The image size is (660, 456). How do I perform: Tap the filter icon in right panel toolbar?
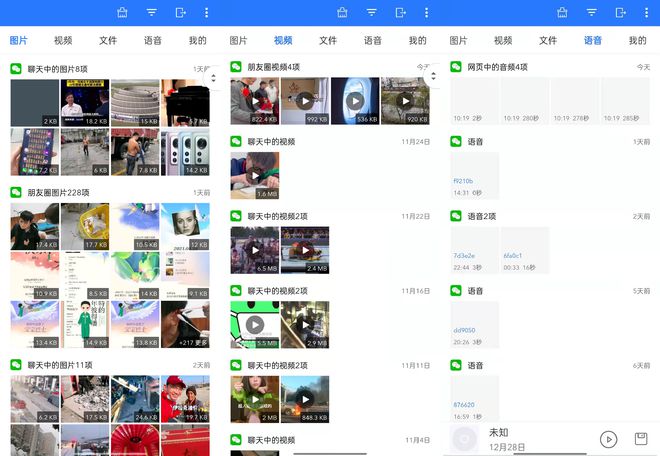(x=592, y=13)
